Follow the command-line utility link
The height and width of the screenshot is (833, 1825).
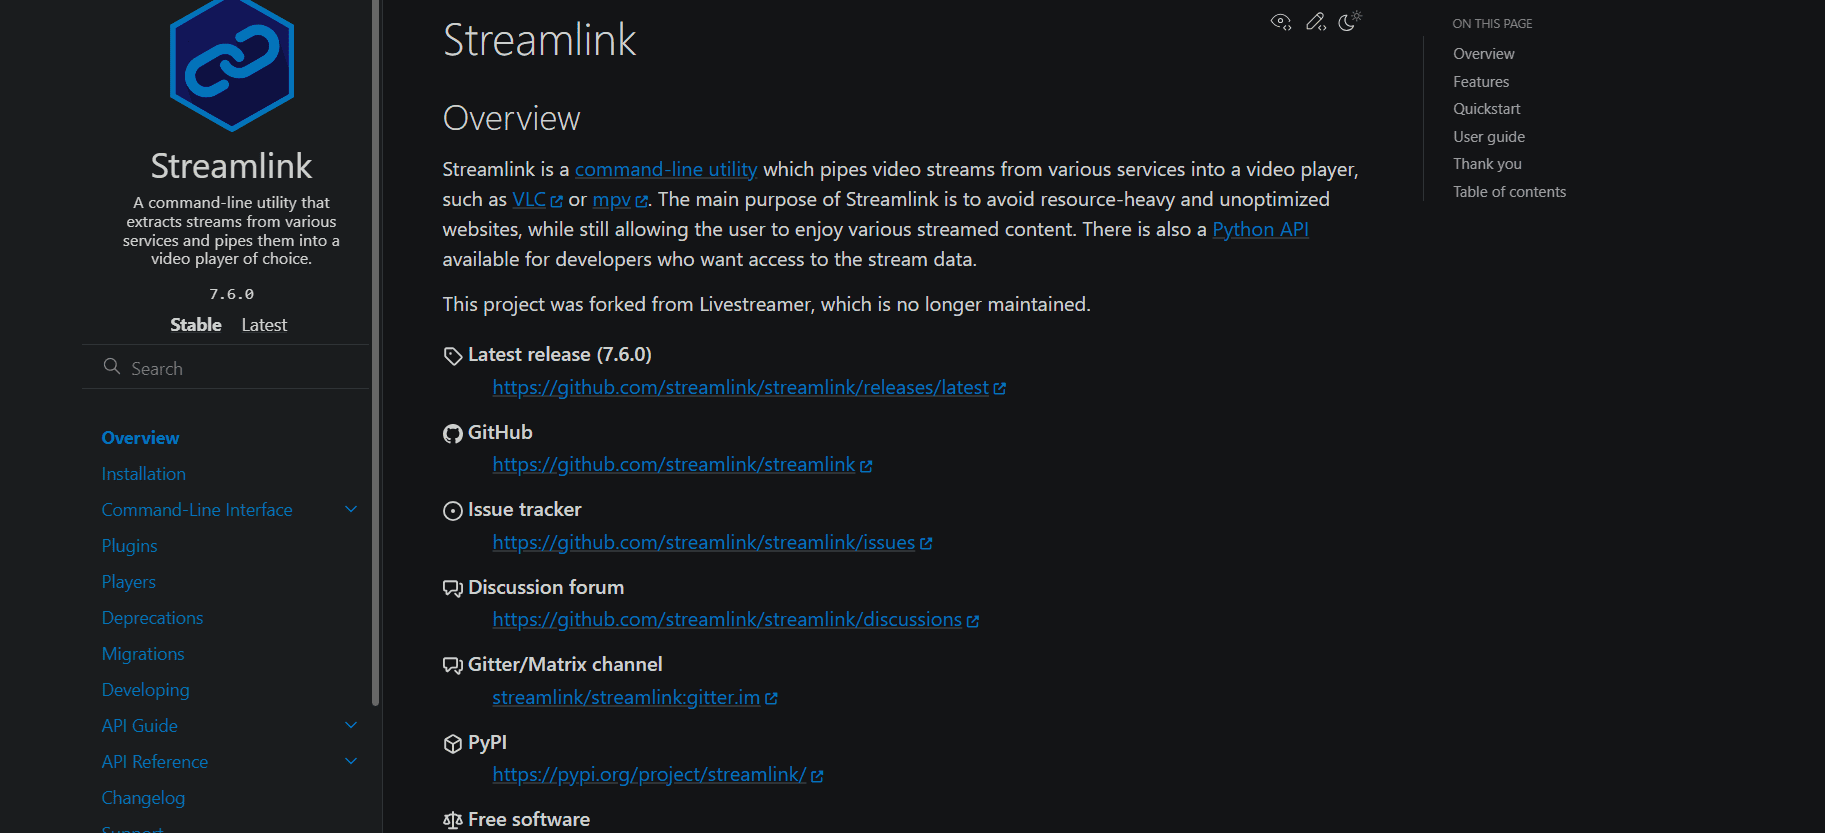[666, 170]
